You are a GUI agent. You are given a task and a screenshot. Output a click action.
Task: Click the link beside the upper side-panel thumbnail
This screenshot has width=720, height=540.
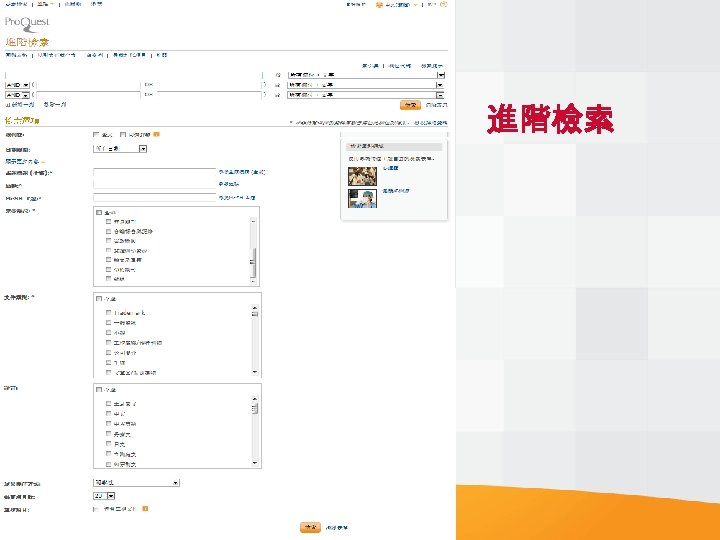coord(391,168)
